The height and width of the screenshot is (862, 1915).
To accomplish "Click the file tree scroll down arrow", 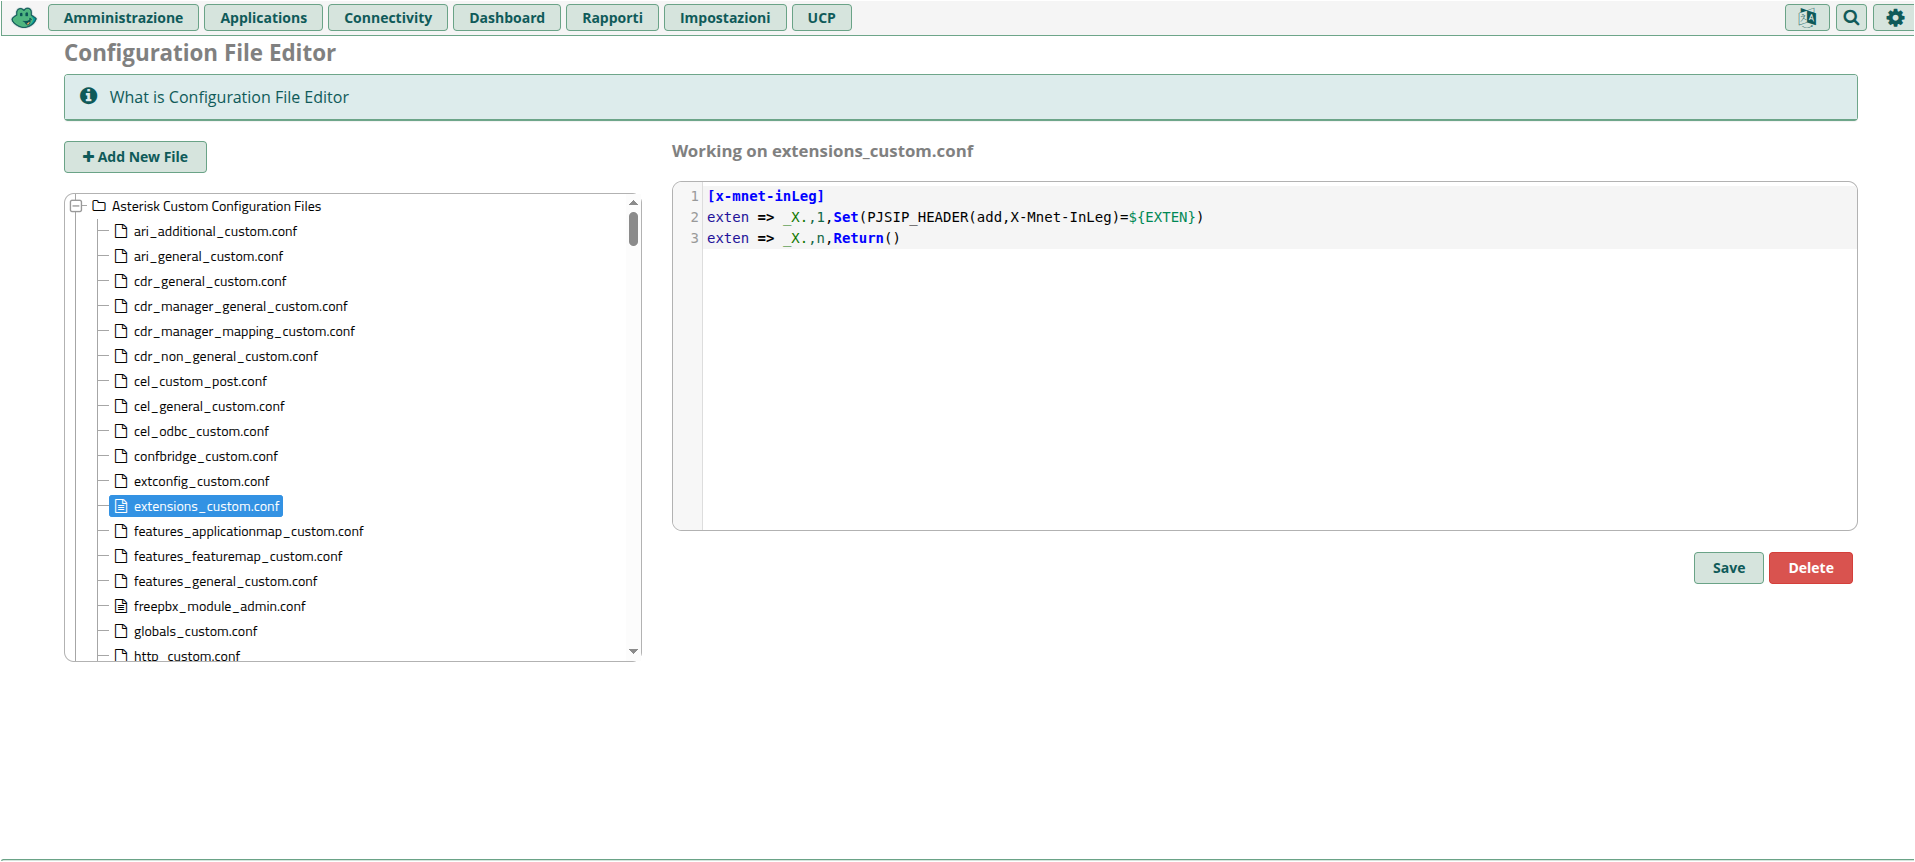I will coord(633,651).
